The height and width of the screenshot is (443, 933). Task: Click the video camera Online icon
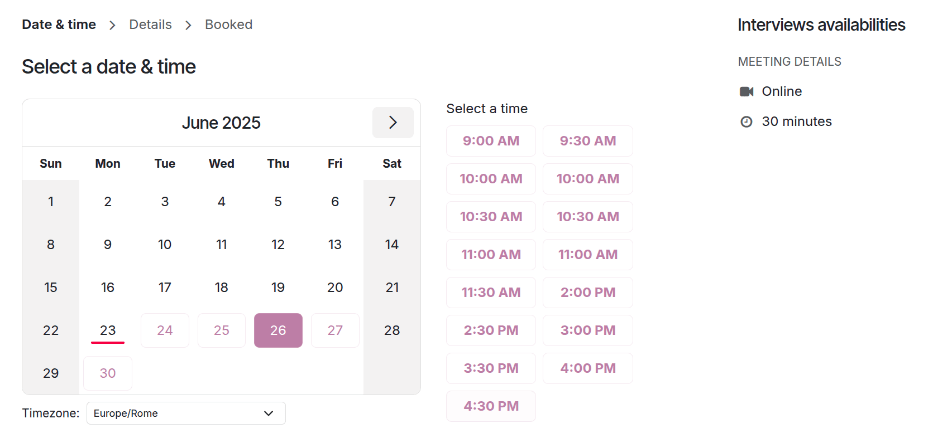click(x=746, y=92)
